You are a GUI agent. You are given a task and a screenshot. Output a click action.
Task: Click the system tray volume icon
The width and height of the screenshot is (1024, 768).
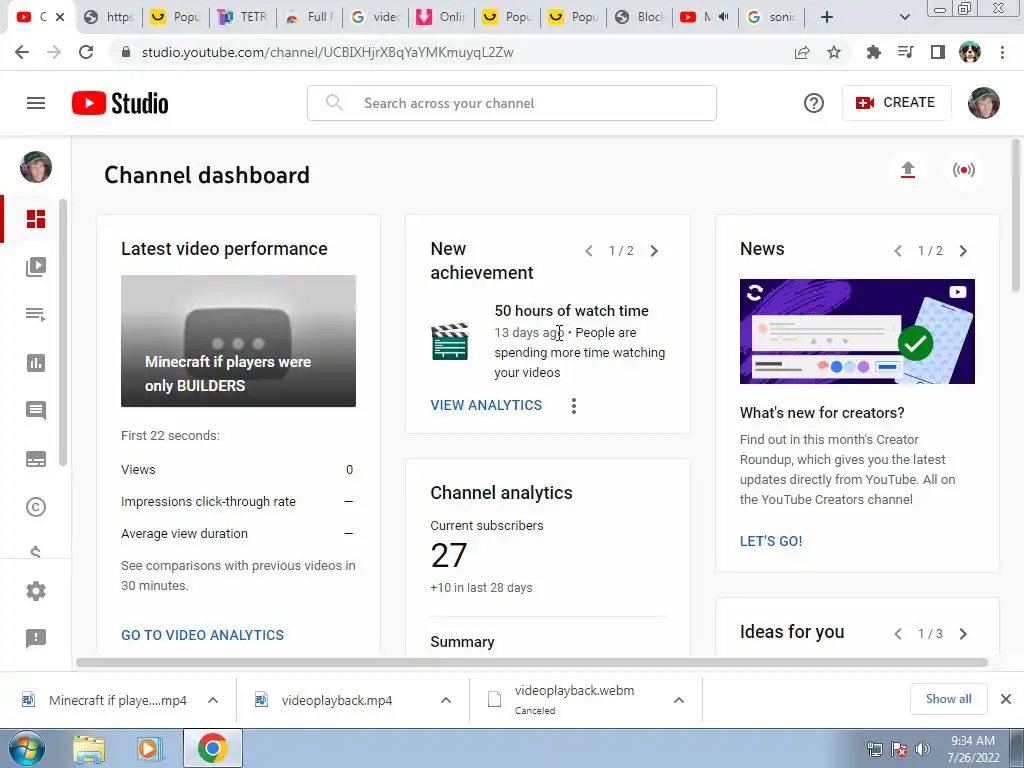923,749
